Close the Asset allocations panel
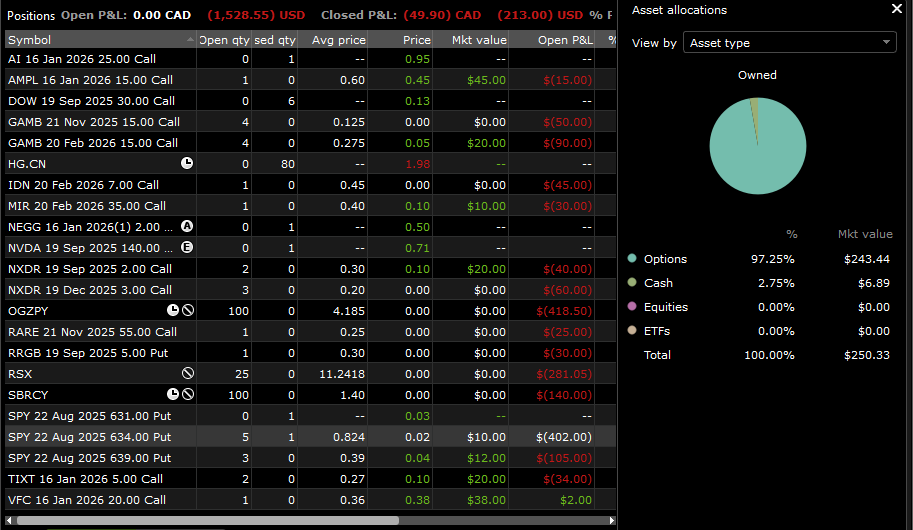This screenshot has width=913, height=530. [x=897, y=9]
